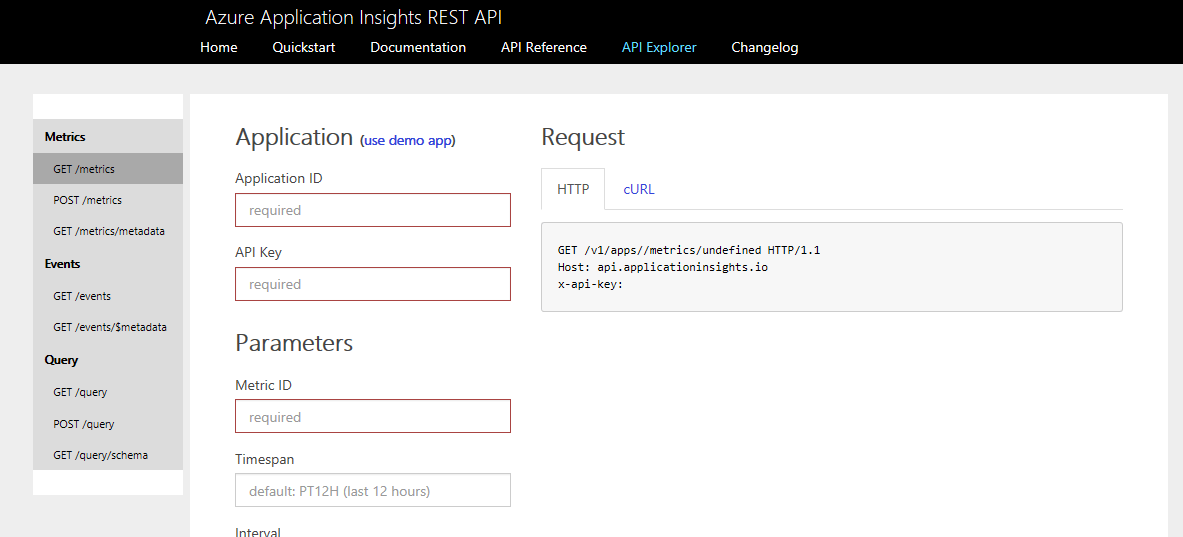Click the Events section heading in sidebar
1183x537 pixels.
pos(62,264)
